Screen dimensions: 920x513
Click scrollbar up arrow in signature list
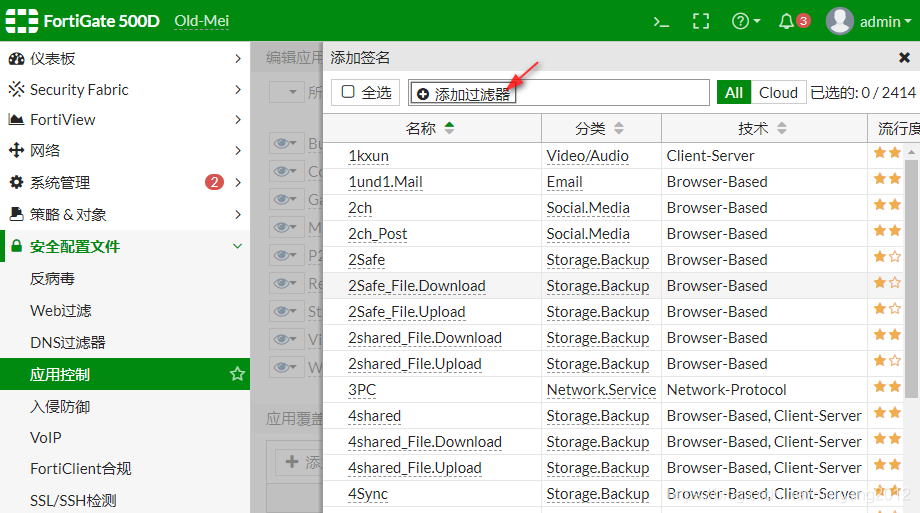tap(911, 152)
